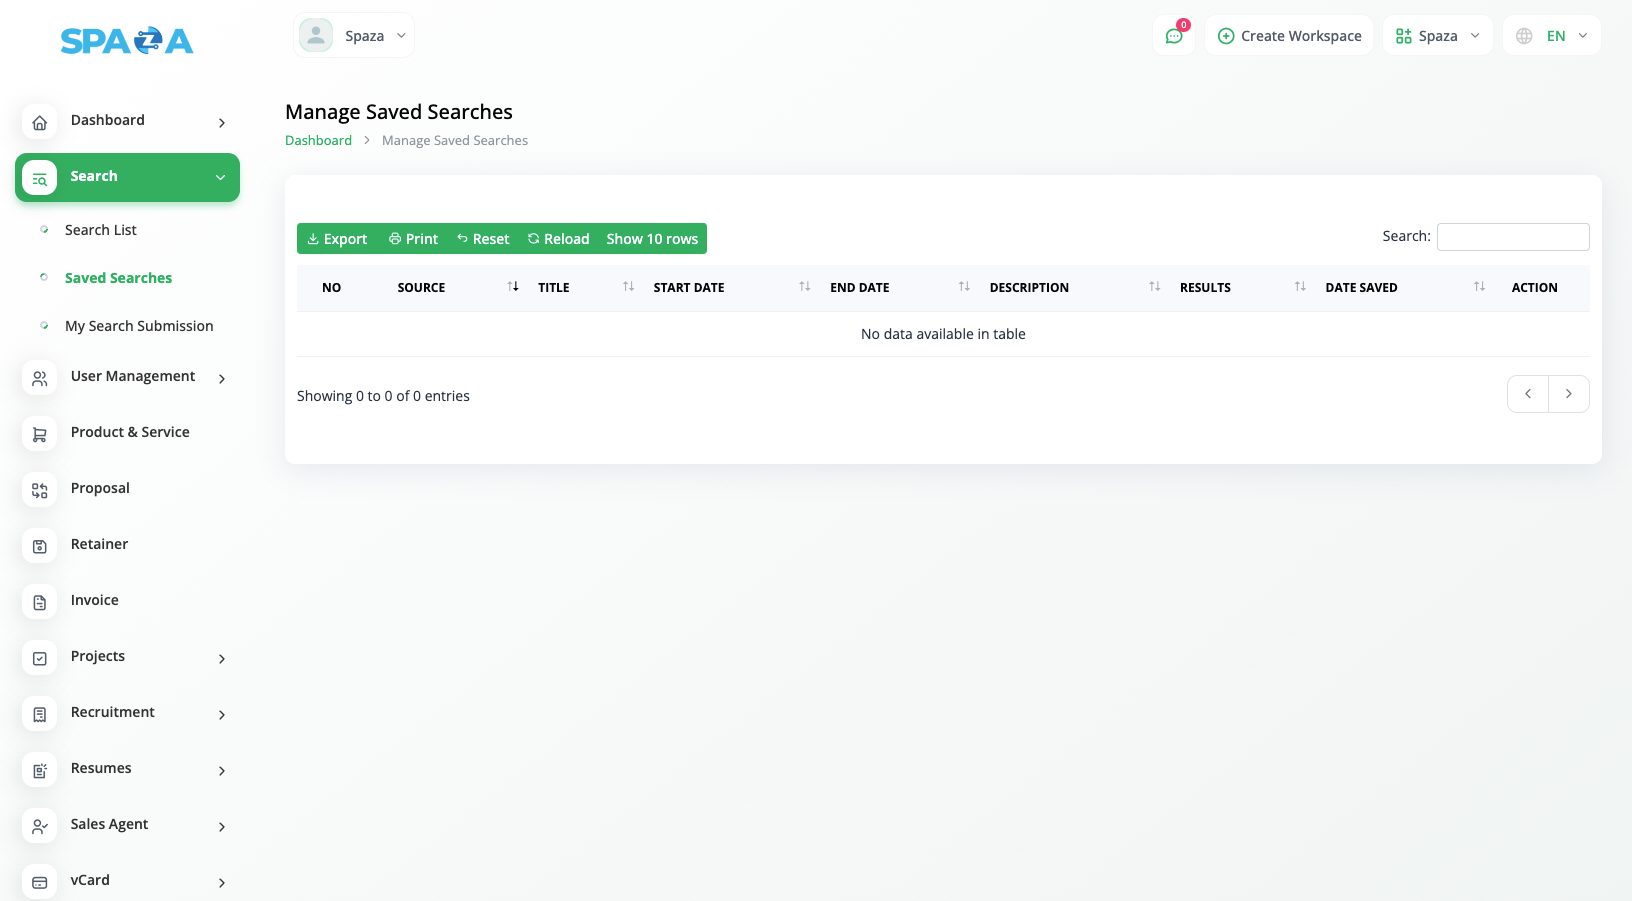Open the Show 10 rows dropdown
This screenshot has width=1632, height=901.
click(652, 239)
